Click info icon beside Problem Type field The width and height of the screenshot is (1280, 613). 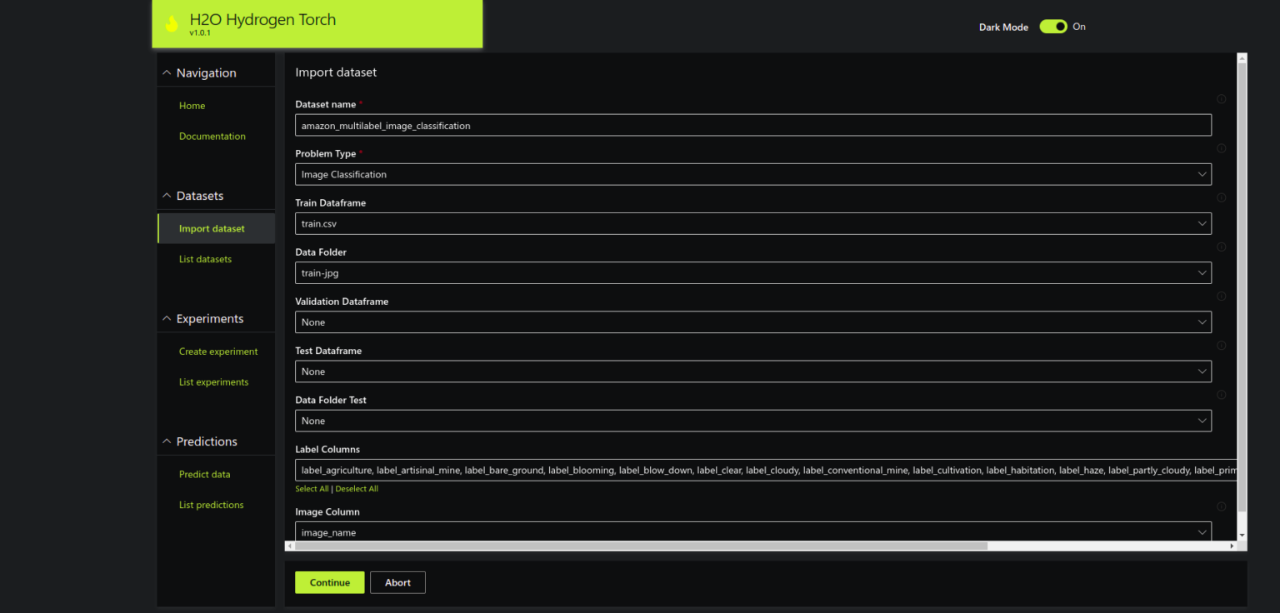click(x=1221, y=148)
